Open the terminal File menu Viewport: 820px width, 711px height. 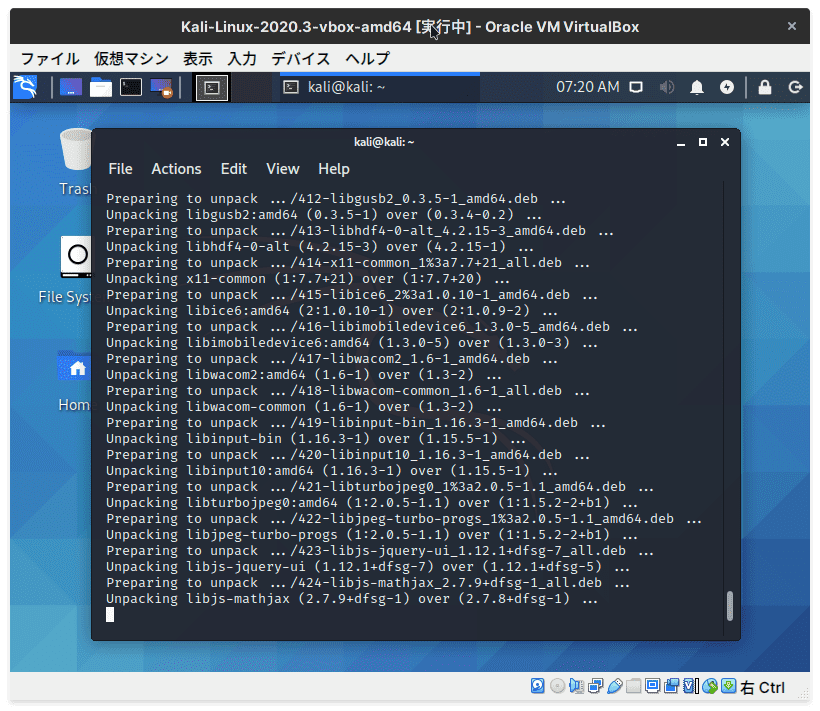(120, 169)
